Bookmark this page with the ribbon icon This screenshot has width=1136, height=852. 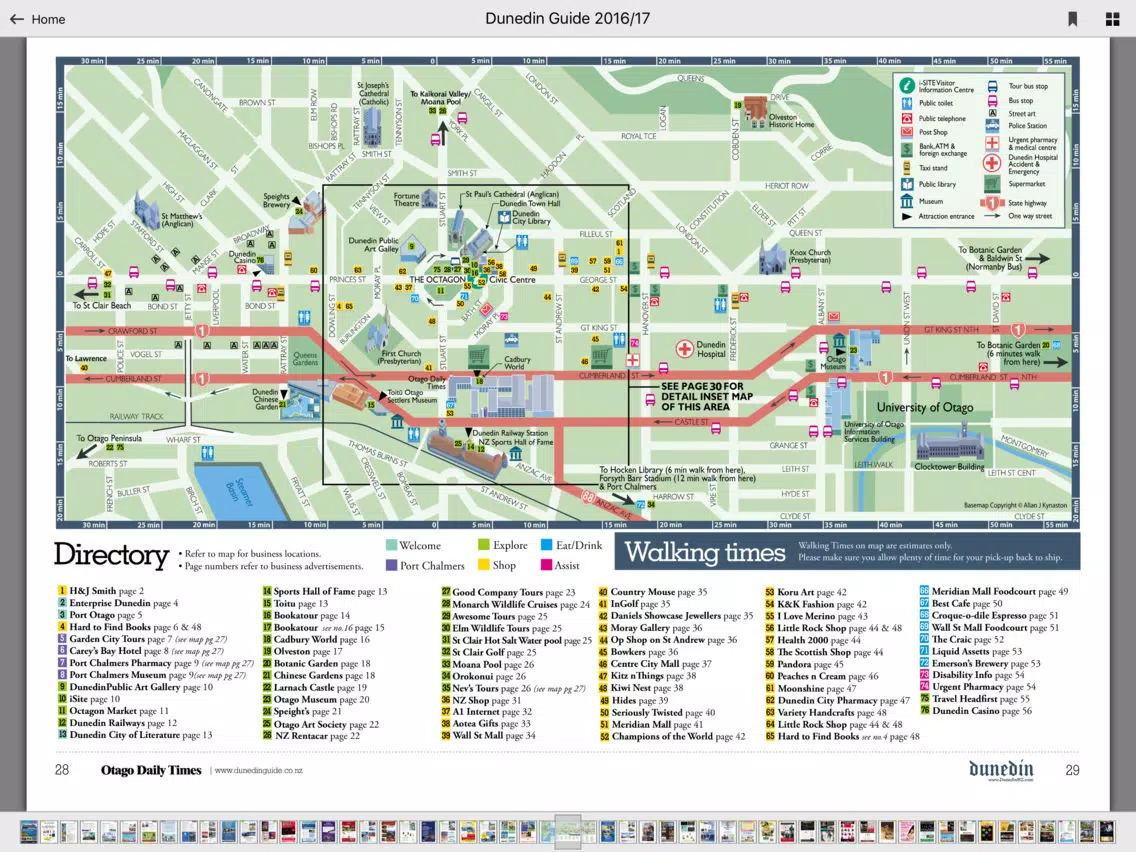(1073, 20)
